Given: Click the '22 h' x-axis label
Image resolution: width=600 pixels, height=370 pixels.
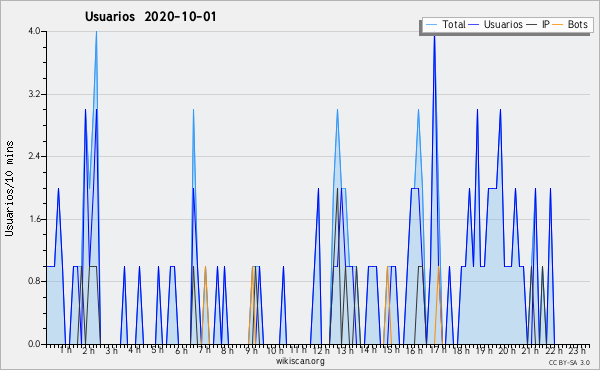Looking at the screenshot, I should tap(554, 351).
